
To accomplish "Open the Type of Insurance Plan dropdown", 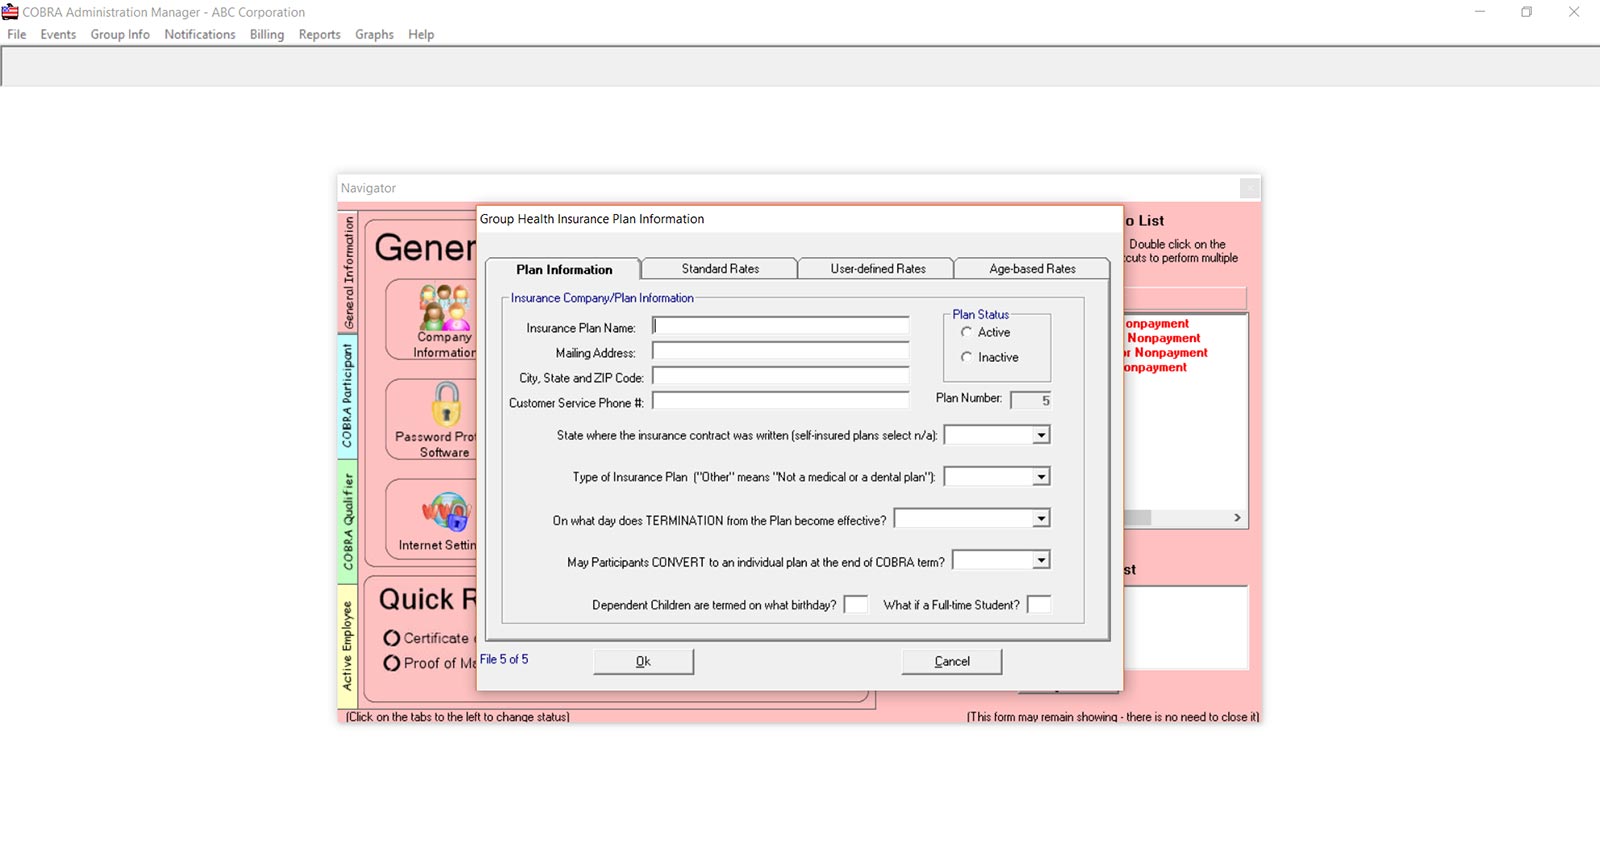I will pyautogui.click(x=1041, y=477).
